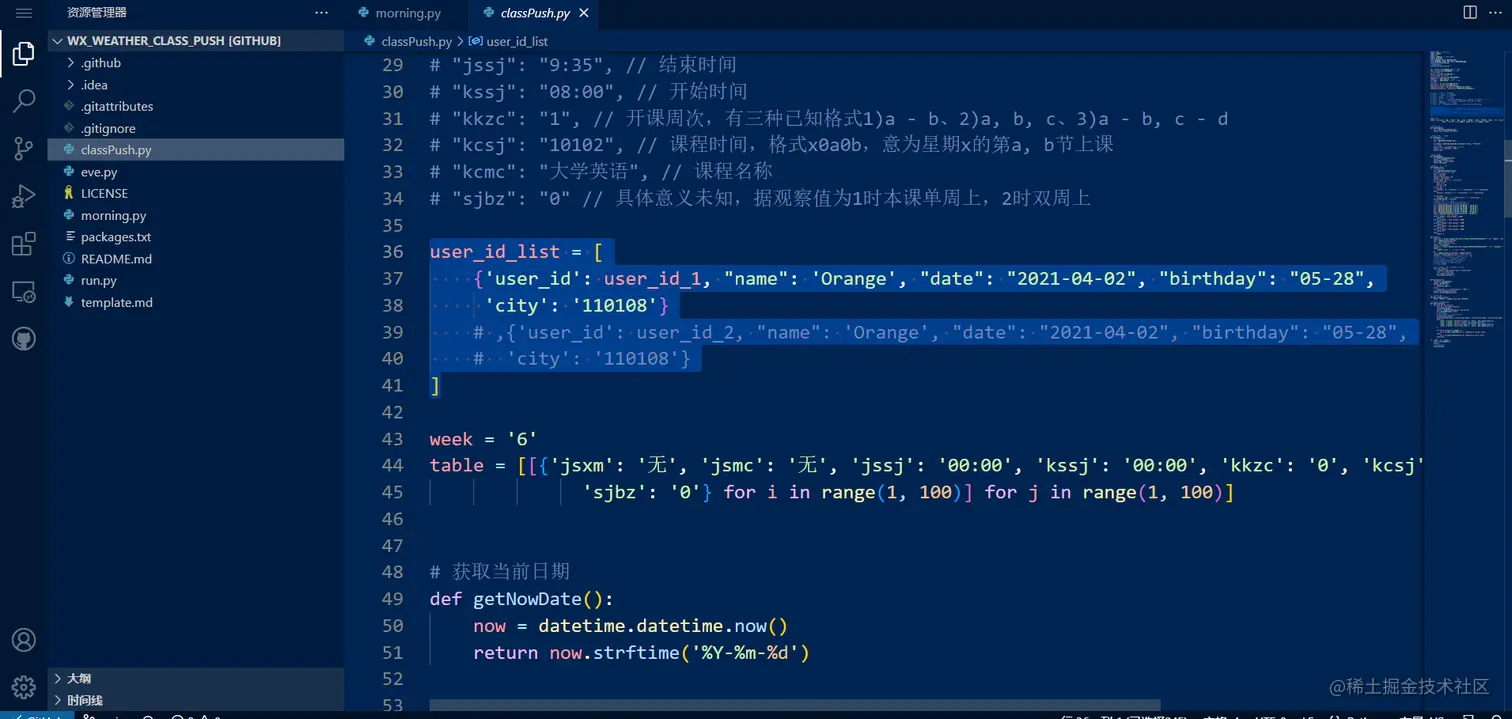Image resolution: width=1512 pixels, height=719 pixels.
Task: Collapse the WX_WEATHER_CLASS_PUSH folder section
Action: point(195,41)
